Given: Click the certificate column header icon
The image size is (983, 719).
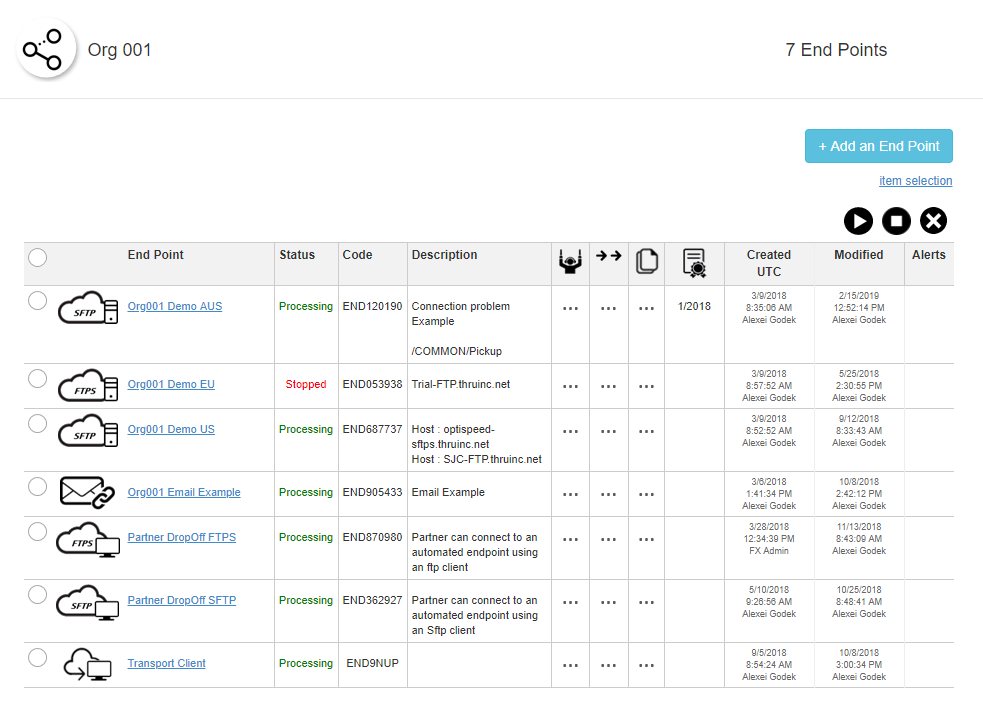Looking at the screenshot, I should point(694,262).
